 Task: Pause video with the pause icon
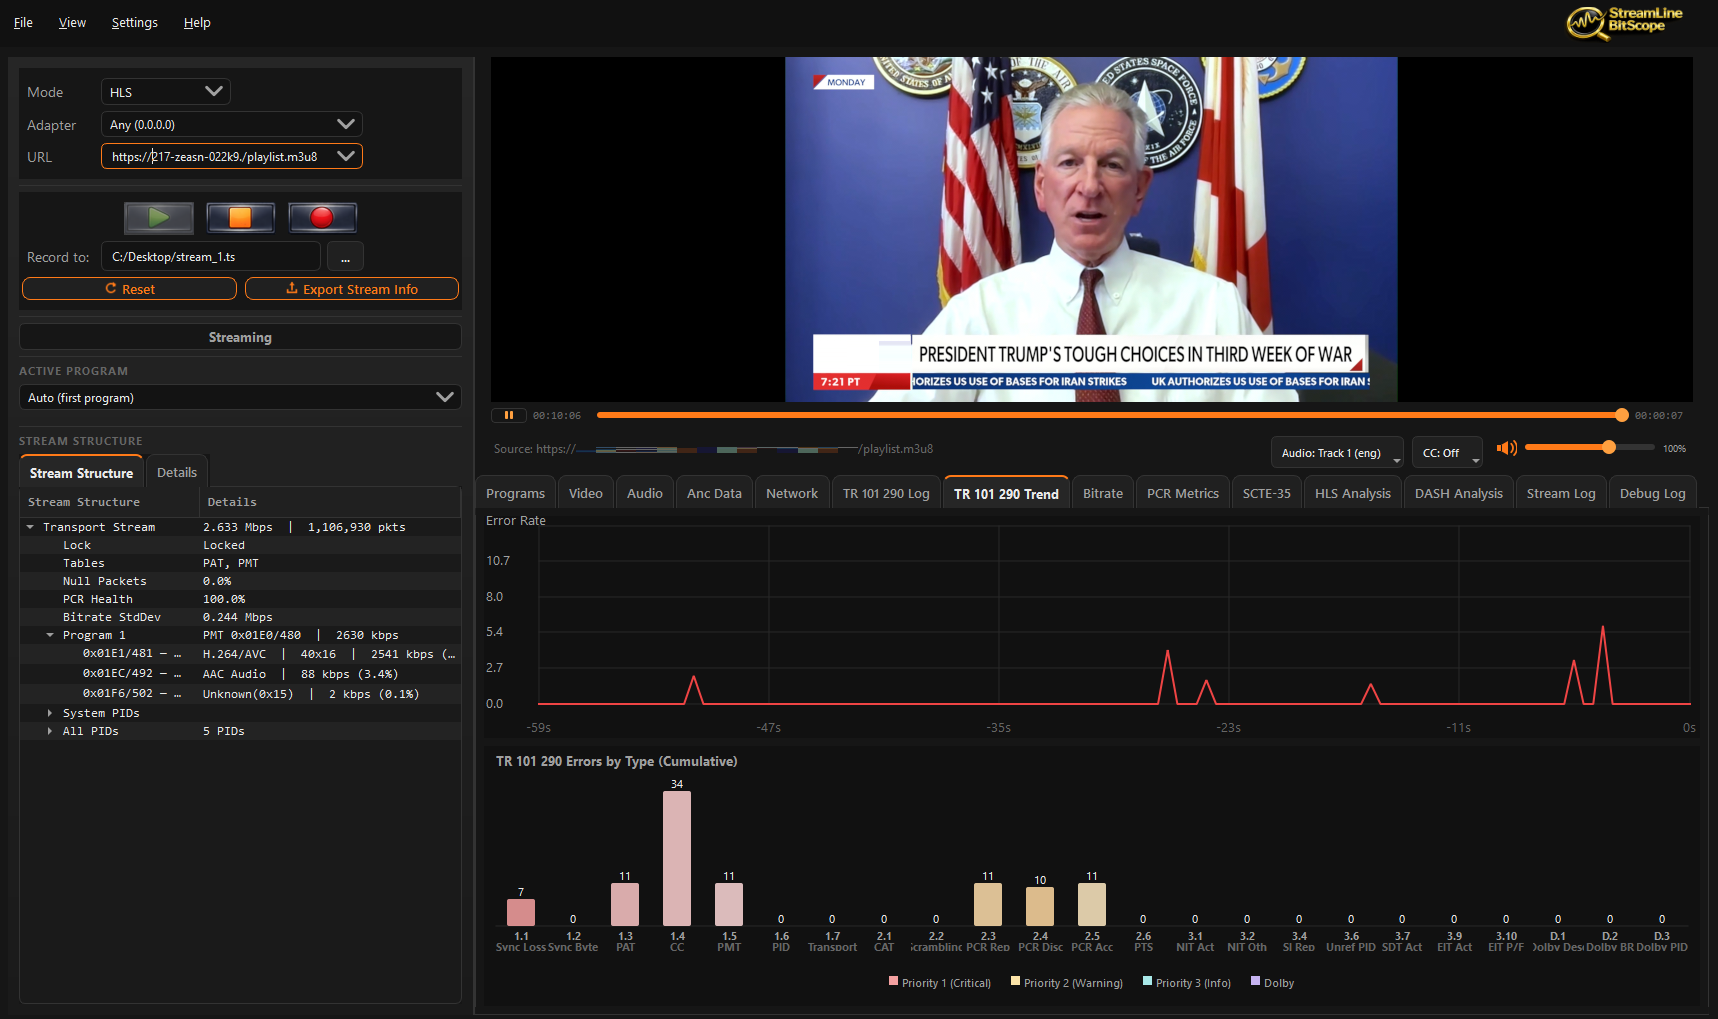pyautogui.click(x=508, y=415)
